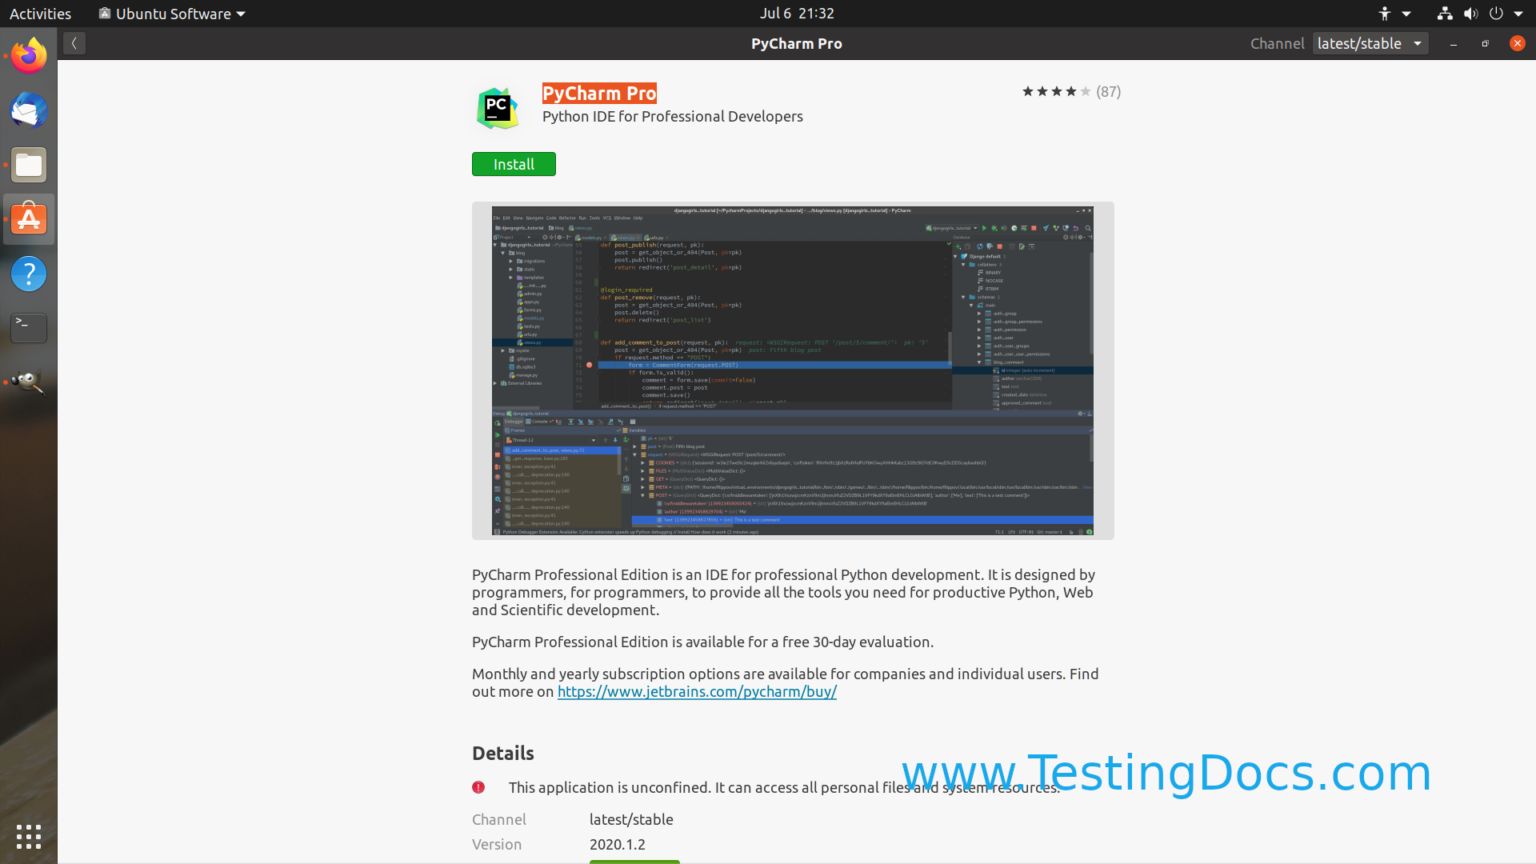This screenshot has height=864, width=1536.
Task: Click the wired network icon in the top bar
Action: [1444, 13]
